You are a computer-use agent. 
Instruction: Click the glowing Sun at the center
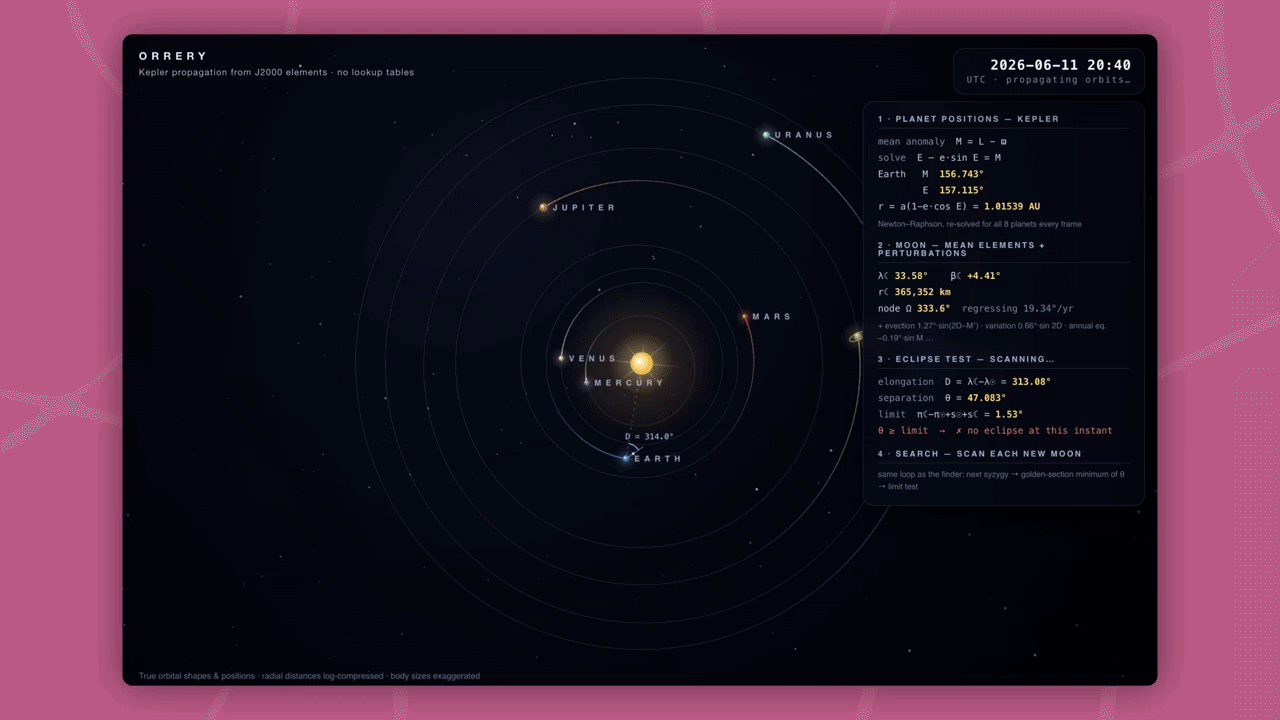pyautogui.click(x=641, y=363)
